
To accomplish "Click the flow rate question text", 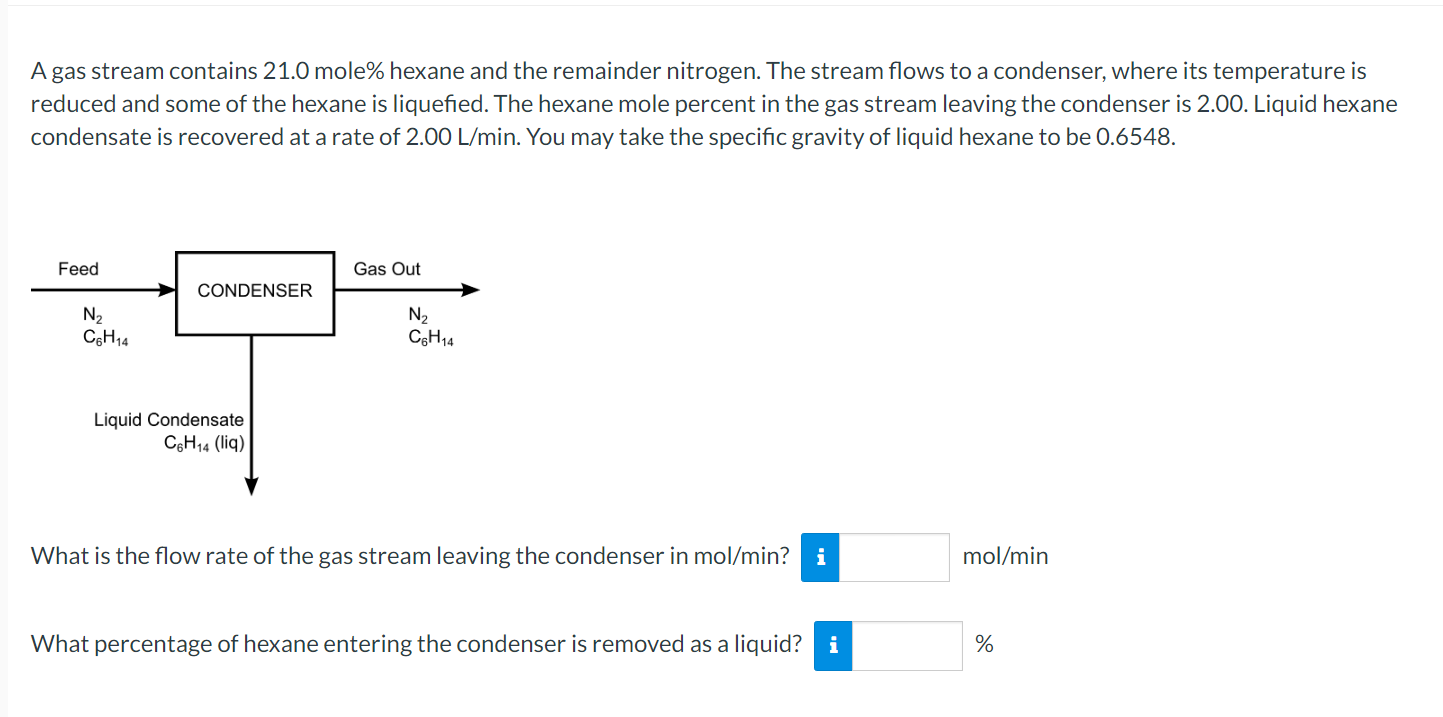I will click(x=410, y=556).
